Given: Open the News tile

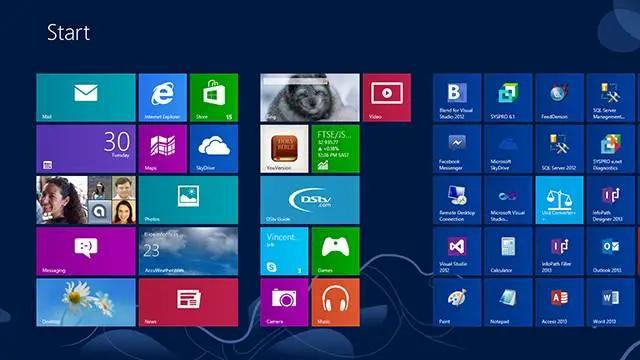Looking at the screenshot, I should click(x=188, y=302).
